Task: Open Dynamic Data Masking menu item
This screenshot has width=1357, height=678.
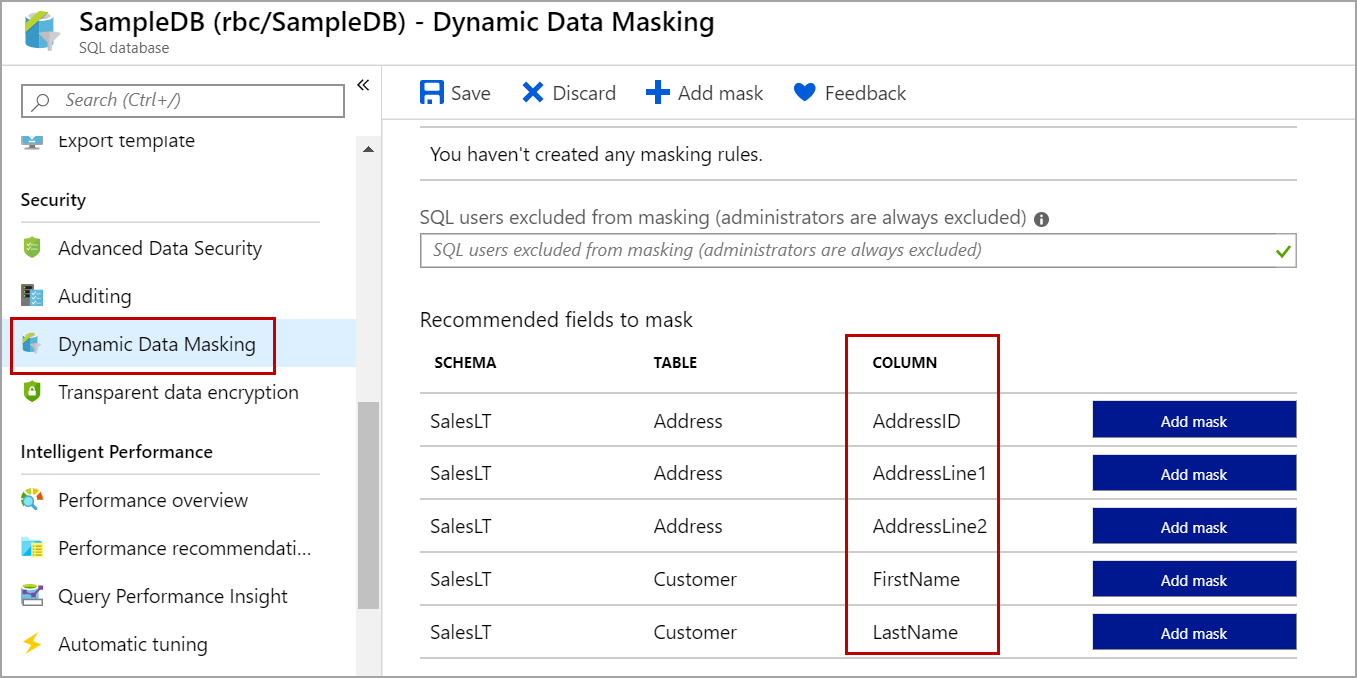Action: tap(157, 345)
